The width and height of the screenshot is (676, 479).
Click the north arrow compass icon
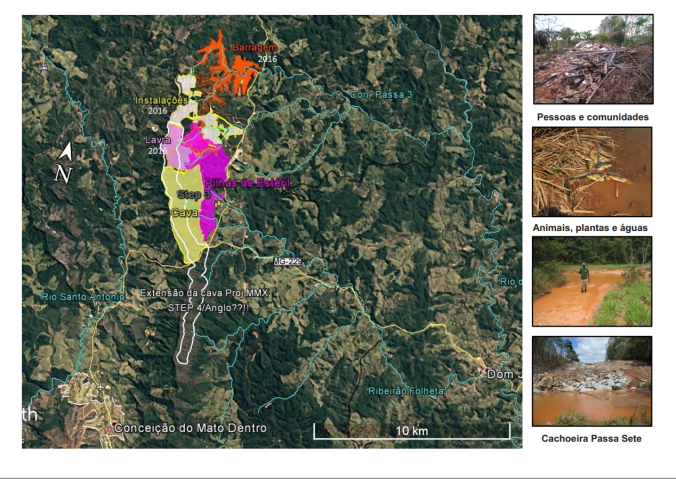coord(65,162)
